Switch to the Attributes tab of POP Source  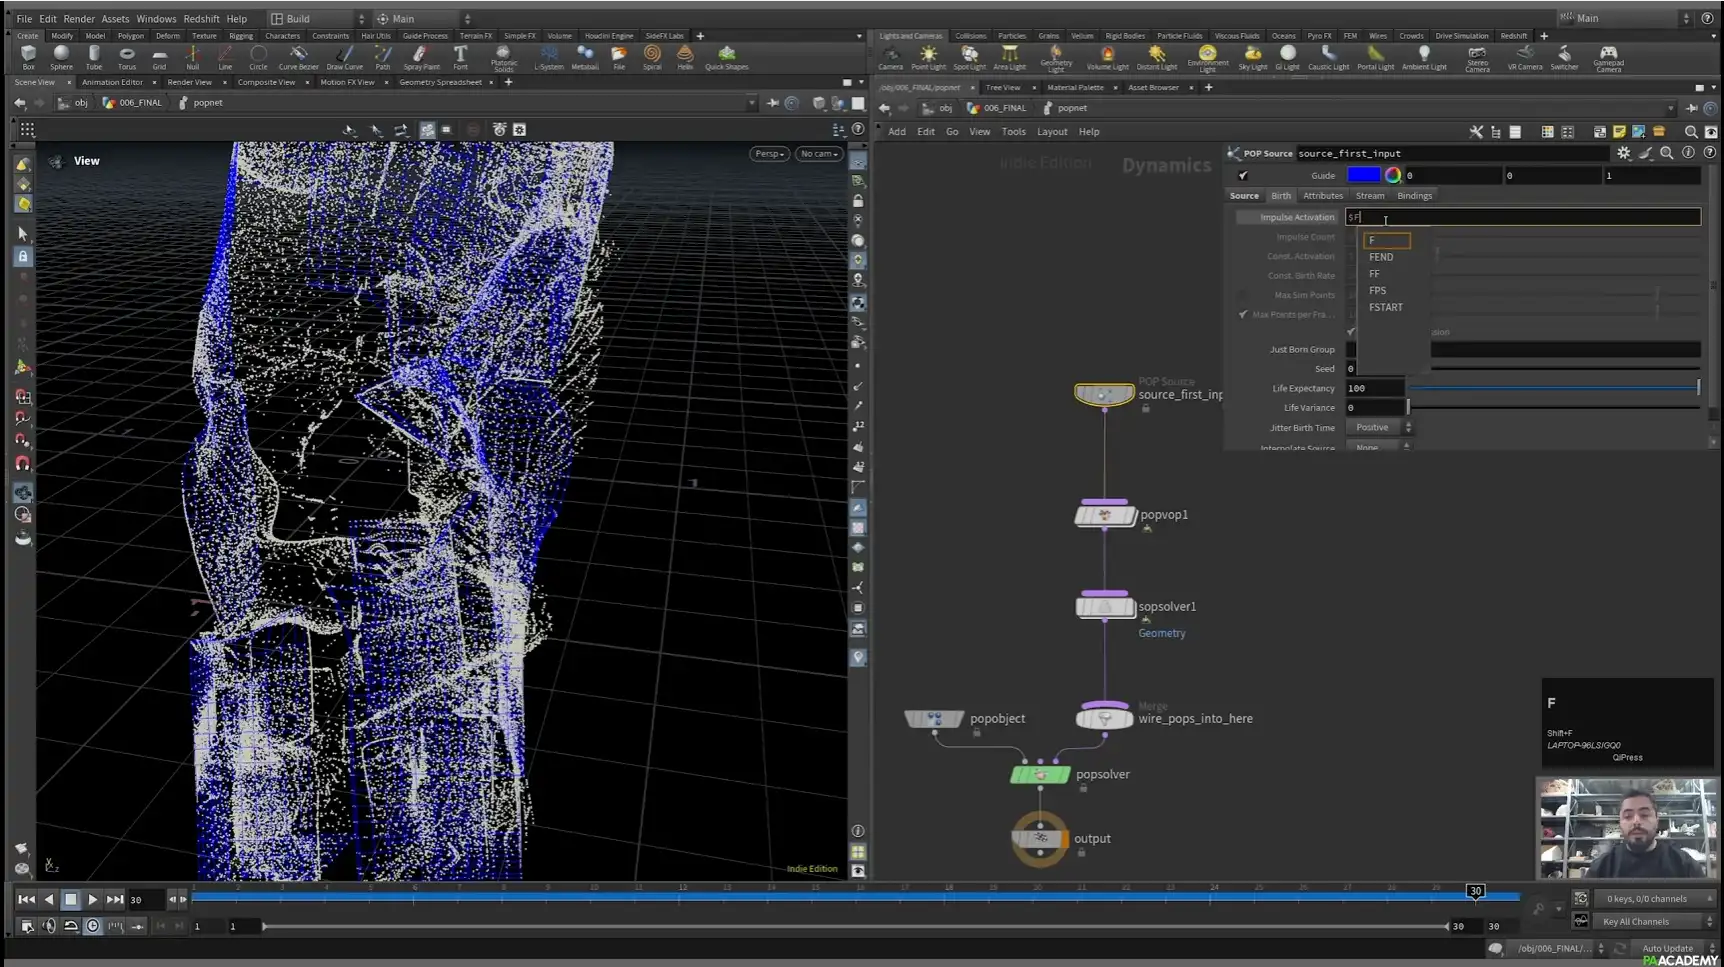(x=1322, y=195)
